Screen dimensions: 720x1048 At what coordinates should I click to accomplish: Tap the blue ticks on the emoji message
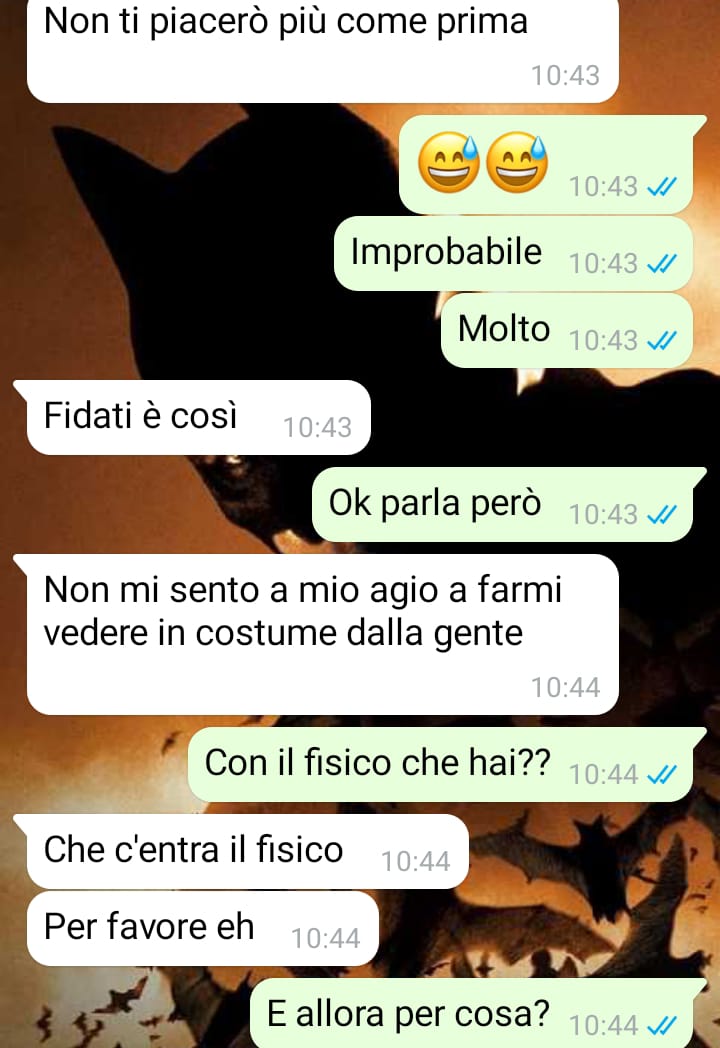[663, 186]
